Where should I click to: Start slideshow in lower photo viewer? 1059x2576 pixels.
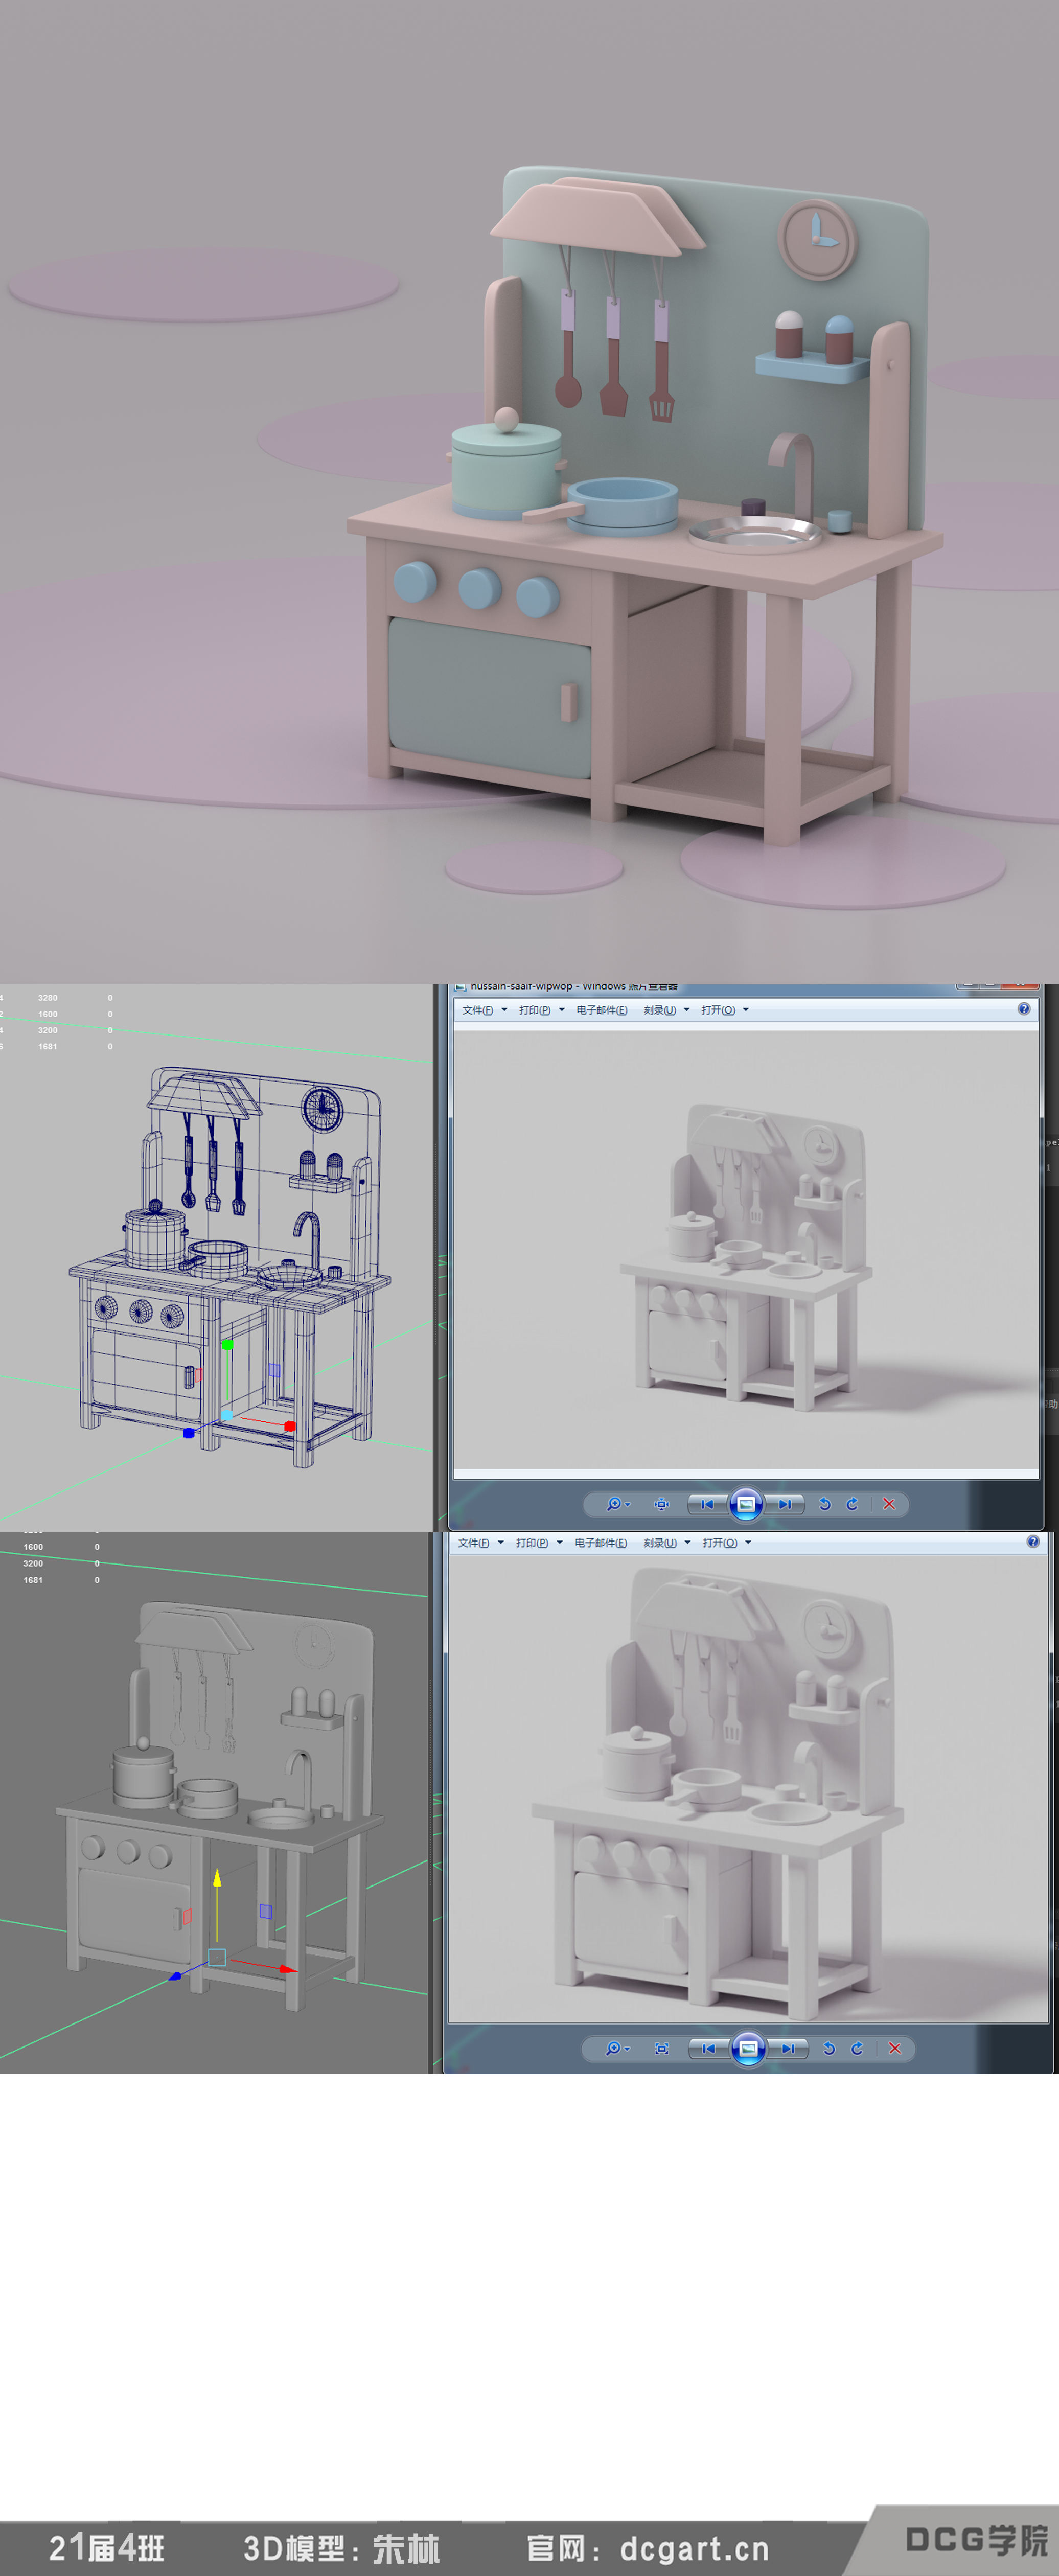pos(748,2049)
